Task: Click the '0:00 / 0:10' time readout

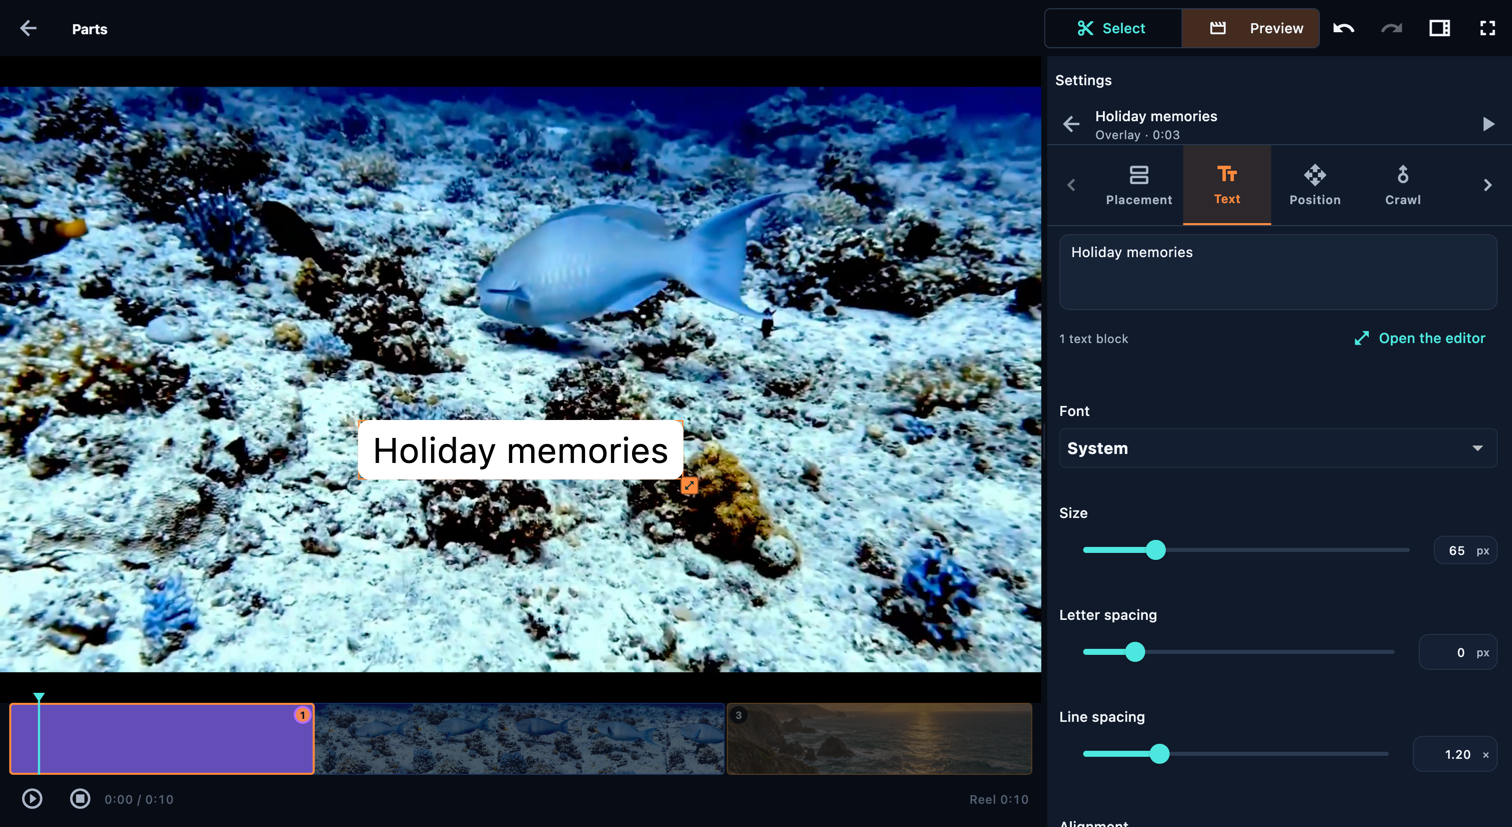Action: point(139,799)
